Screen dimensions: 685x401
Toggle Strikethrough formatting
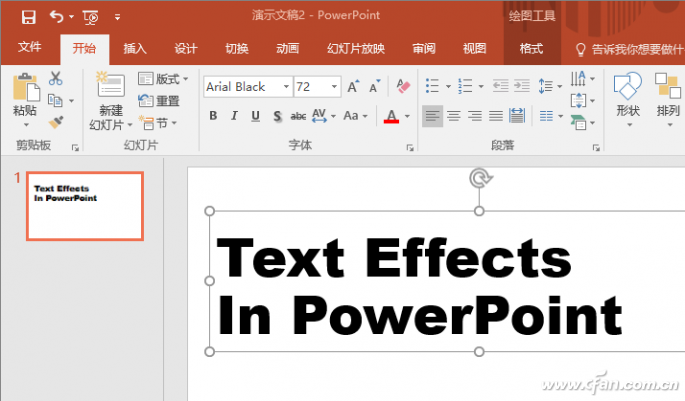pos(298,116)
